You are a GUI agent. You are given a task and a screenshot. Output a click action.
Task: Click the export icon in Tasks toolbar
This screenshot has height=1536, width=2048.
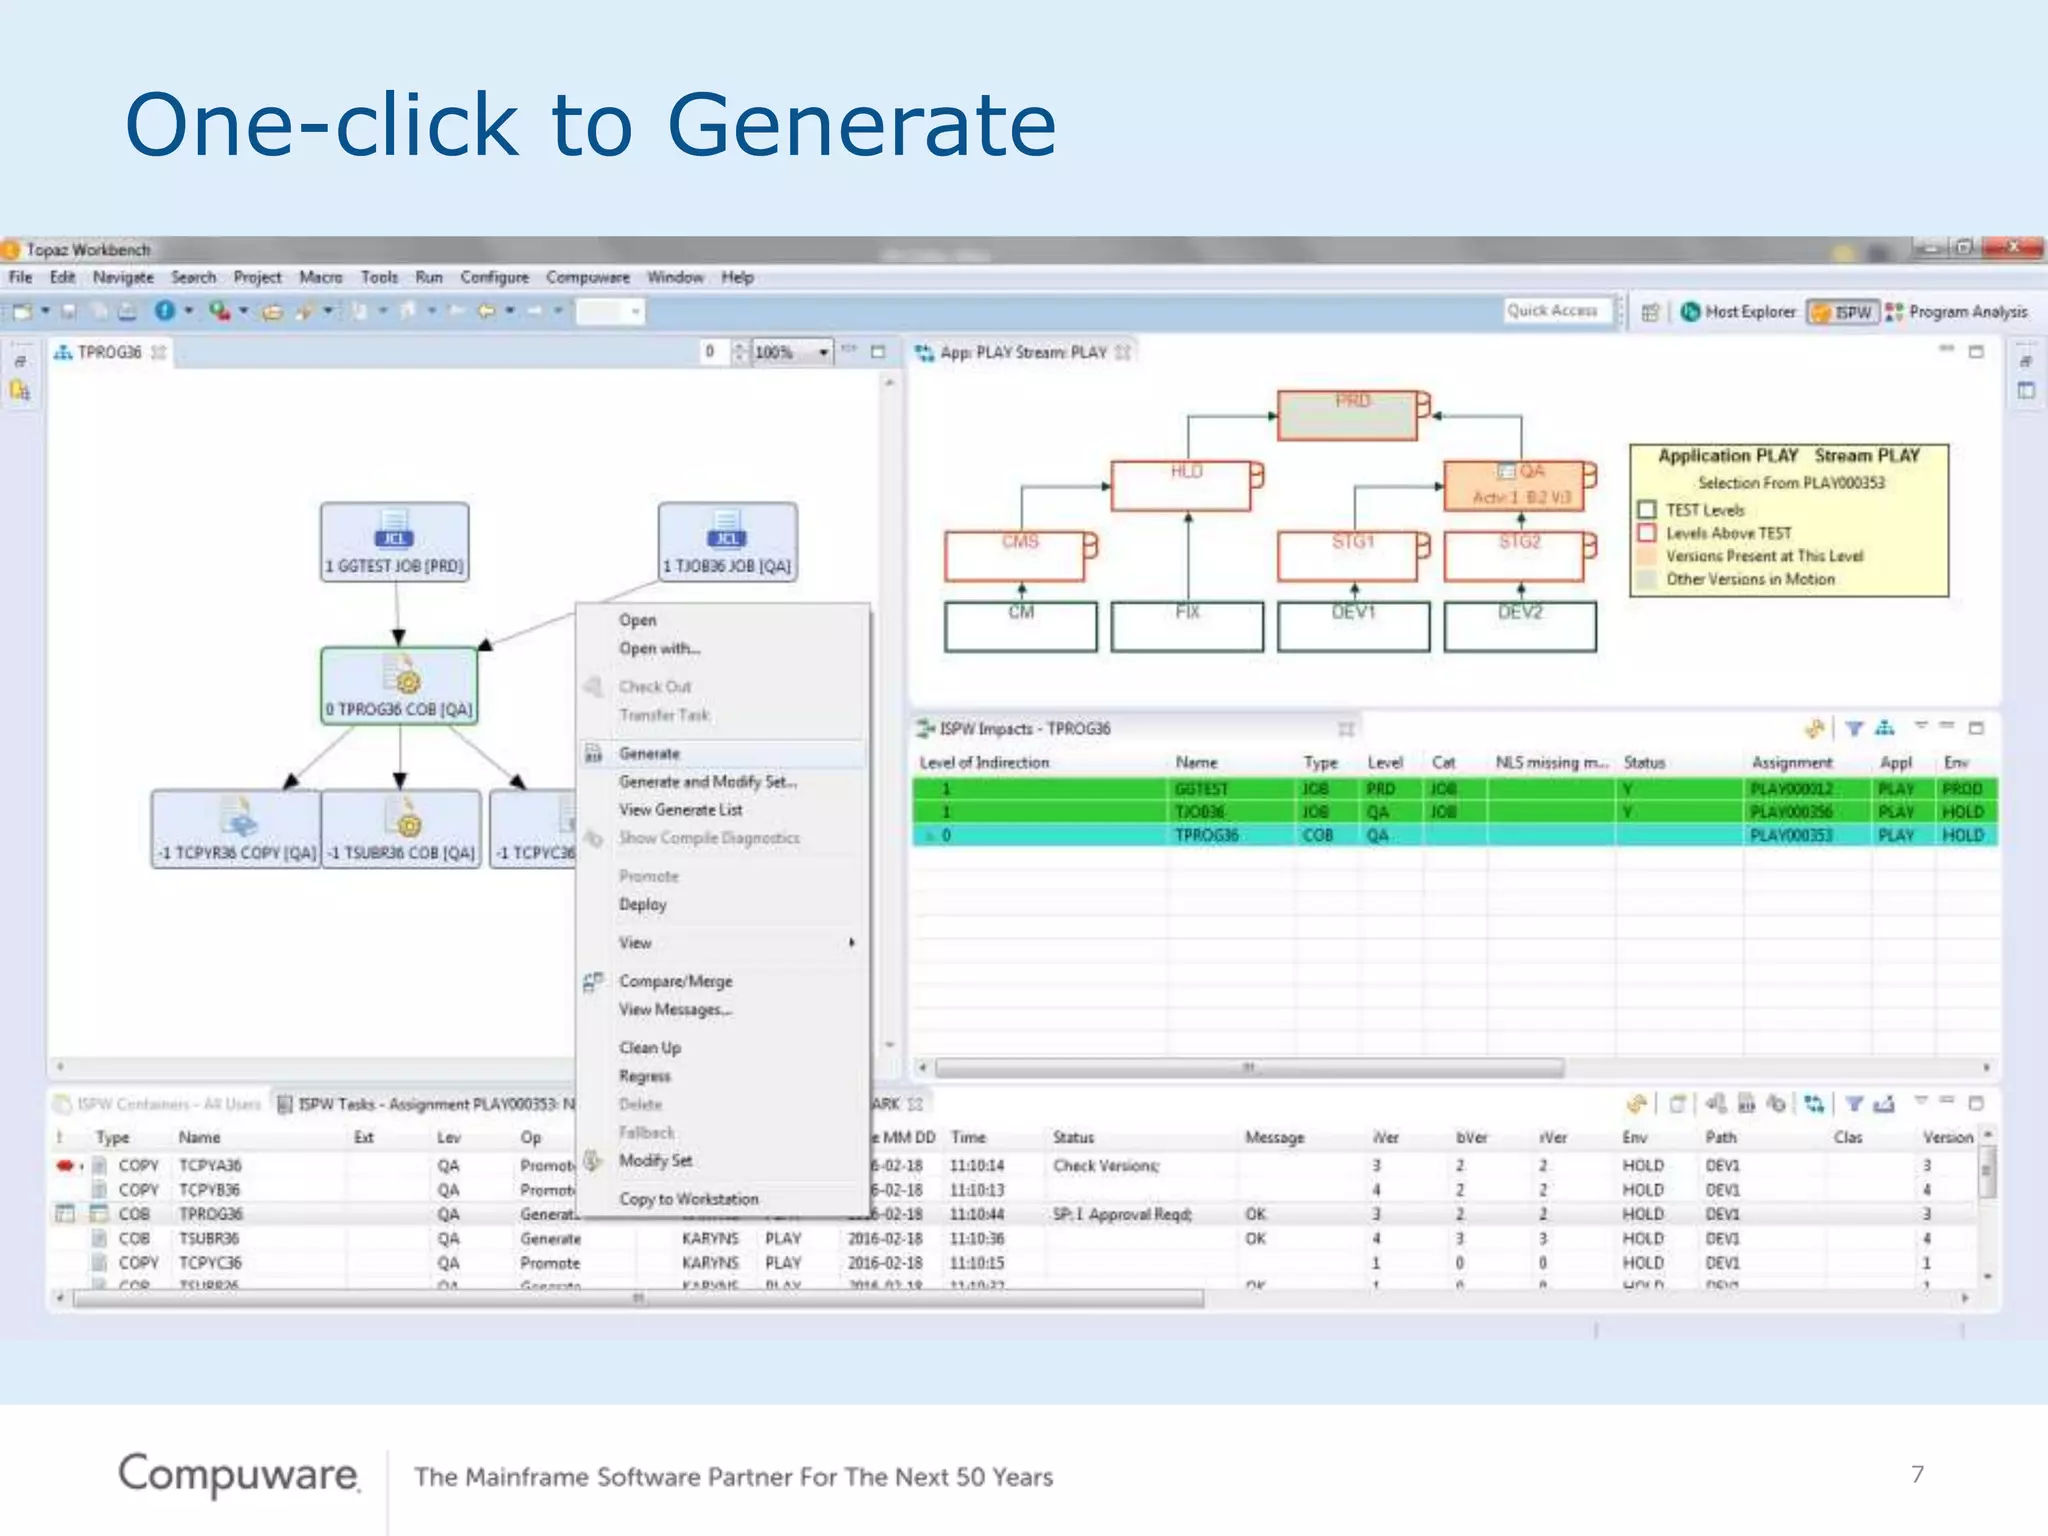(x=1884, y=1104)
